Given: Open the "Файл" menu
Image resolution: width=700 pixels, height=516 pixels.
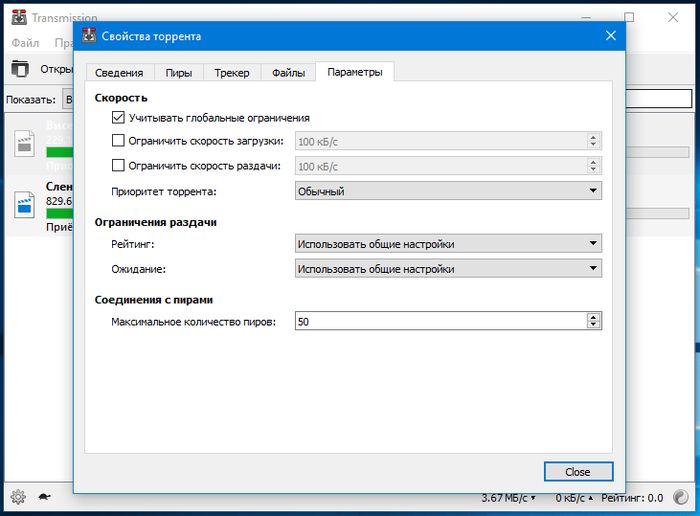Looking at the screenshot, I should pos(25,43).
